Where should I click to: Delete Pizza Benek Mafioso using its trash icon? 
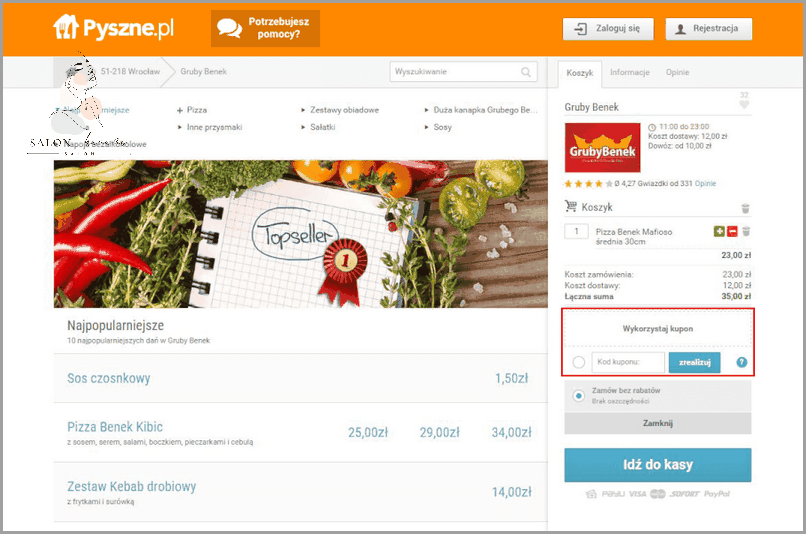pyautogui.click(x=746, y=232)
